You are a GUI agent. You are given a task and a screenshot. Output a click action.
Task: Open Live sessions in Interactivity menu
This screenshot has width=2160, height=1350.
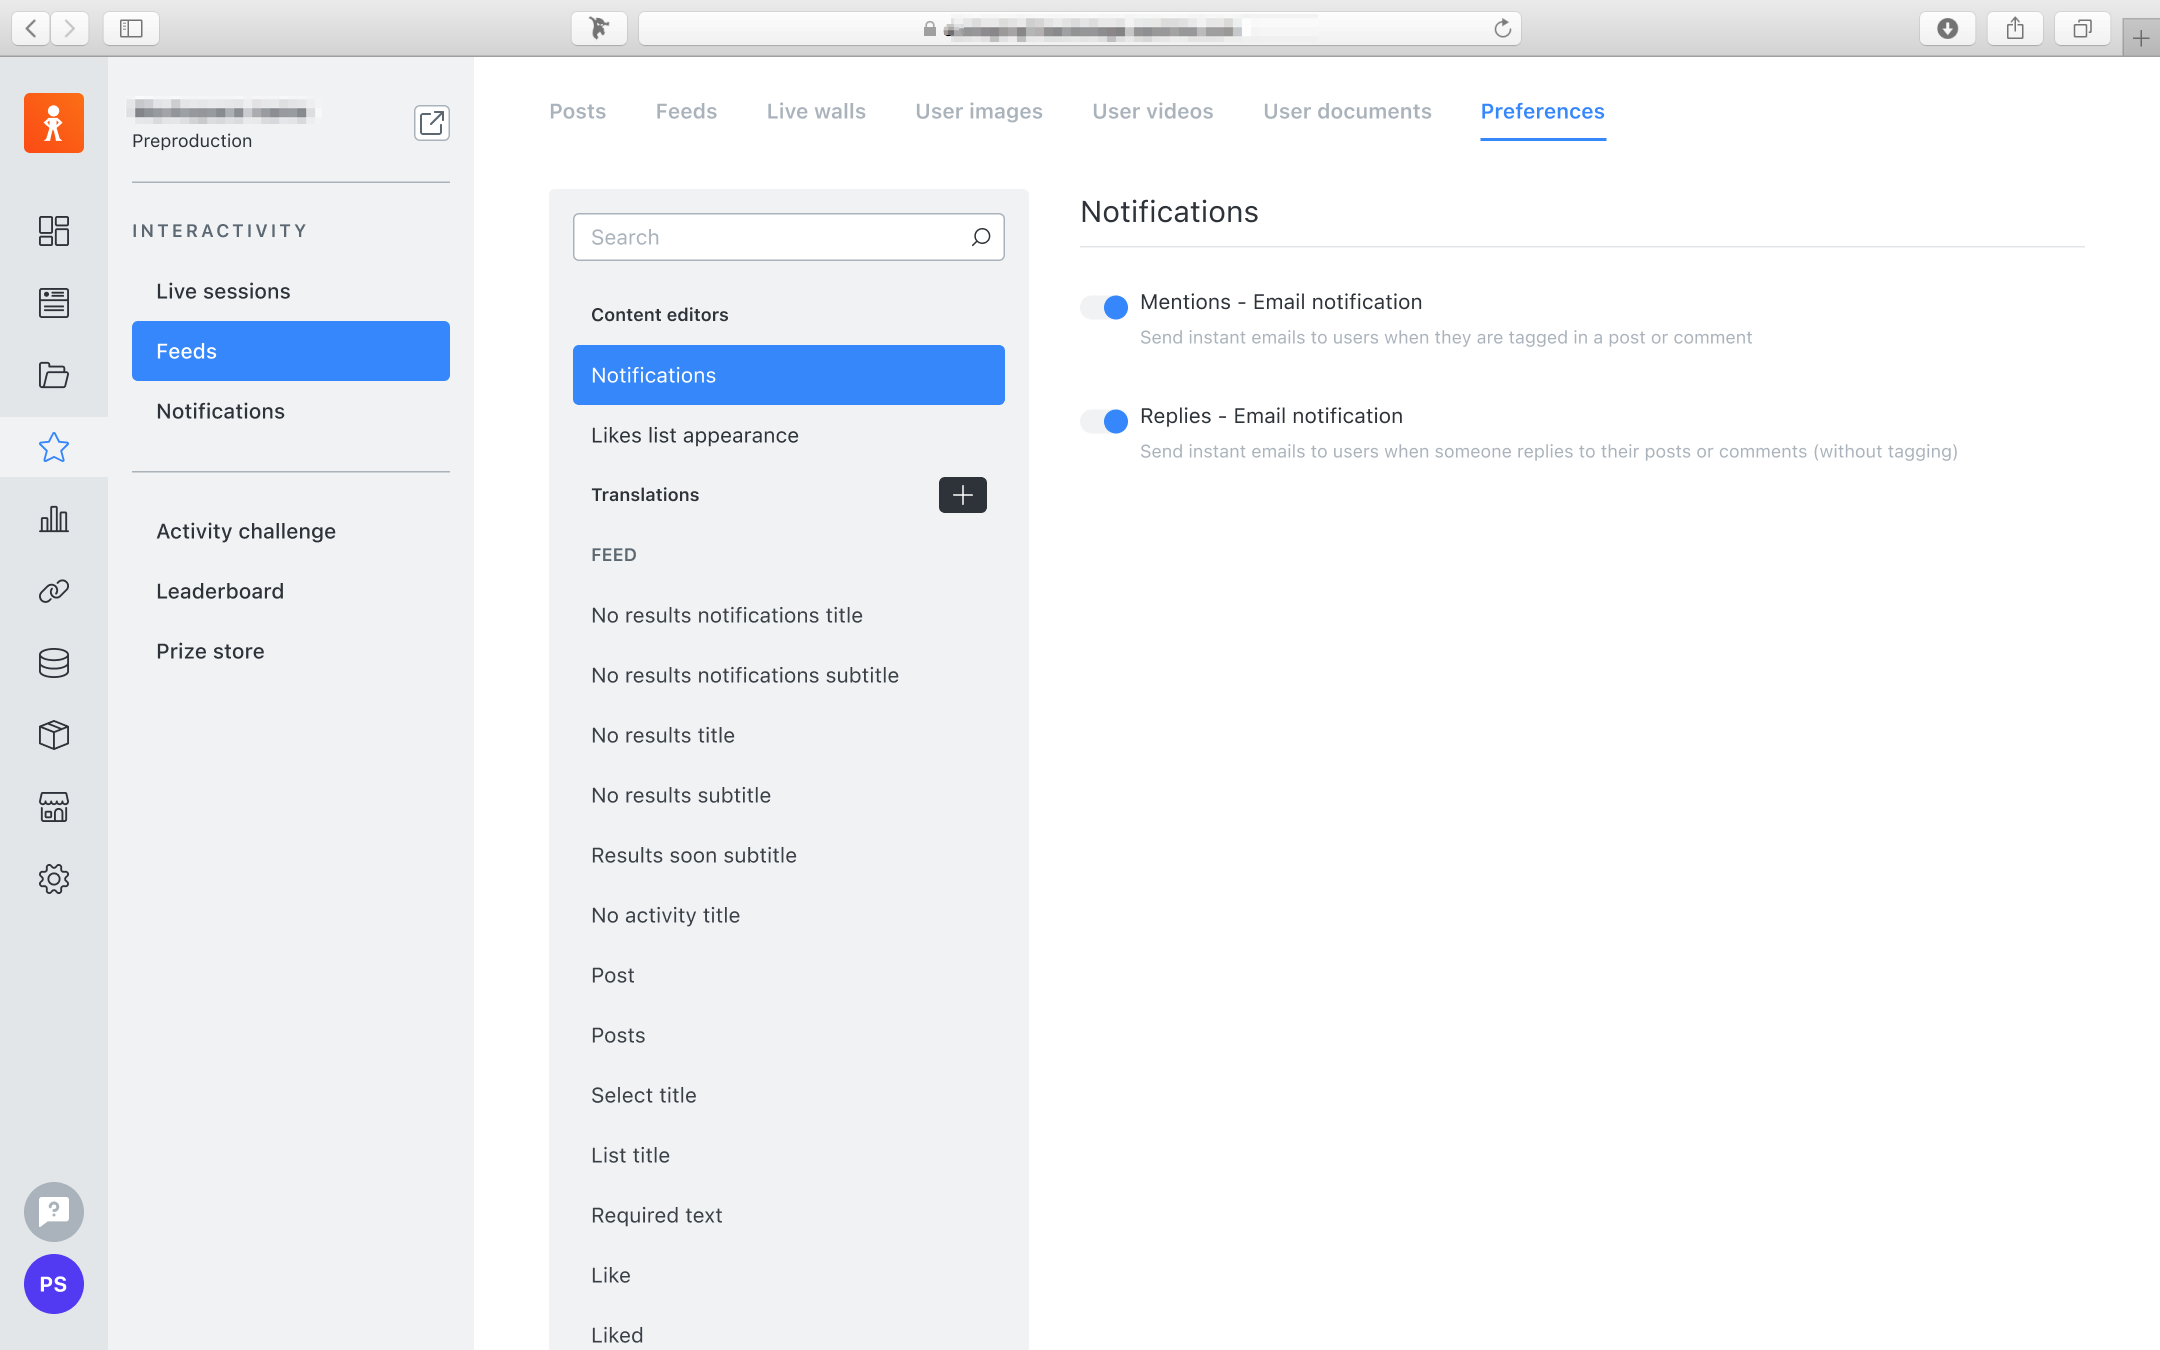point(291,291)
